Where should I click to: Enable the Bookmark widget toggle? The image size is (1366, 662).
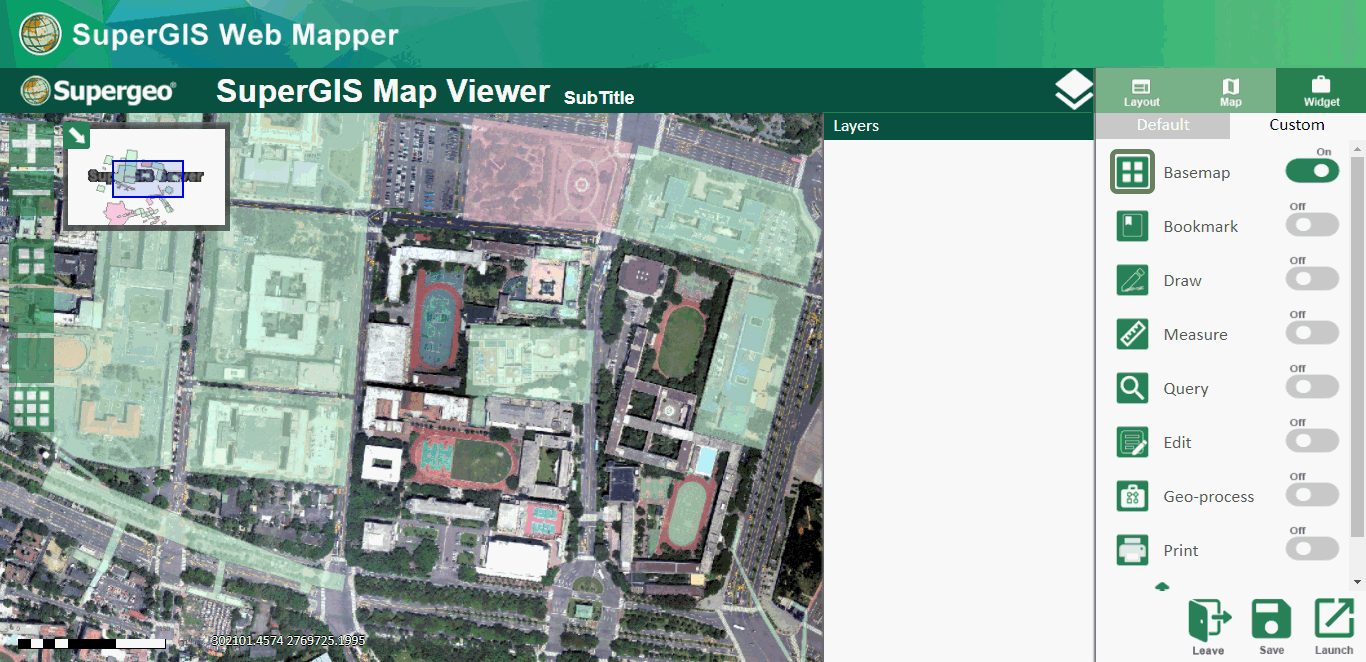[1312, 224]
